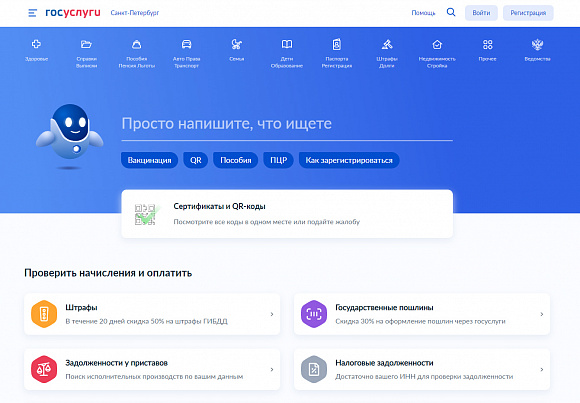Open the Паспорта Регистрация icon
Viewport: 580px width, 403px height.
coord(337,44)
